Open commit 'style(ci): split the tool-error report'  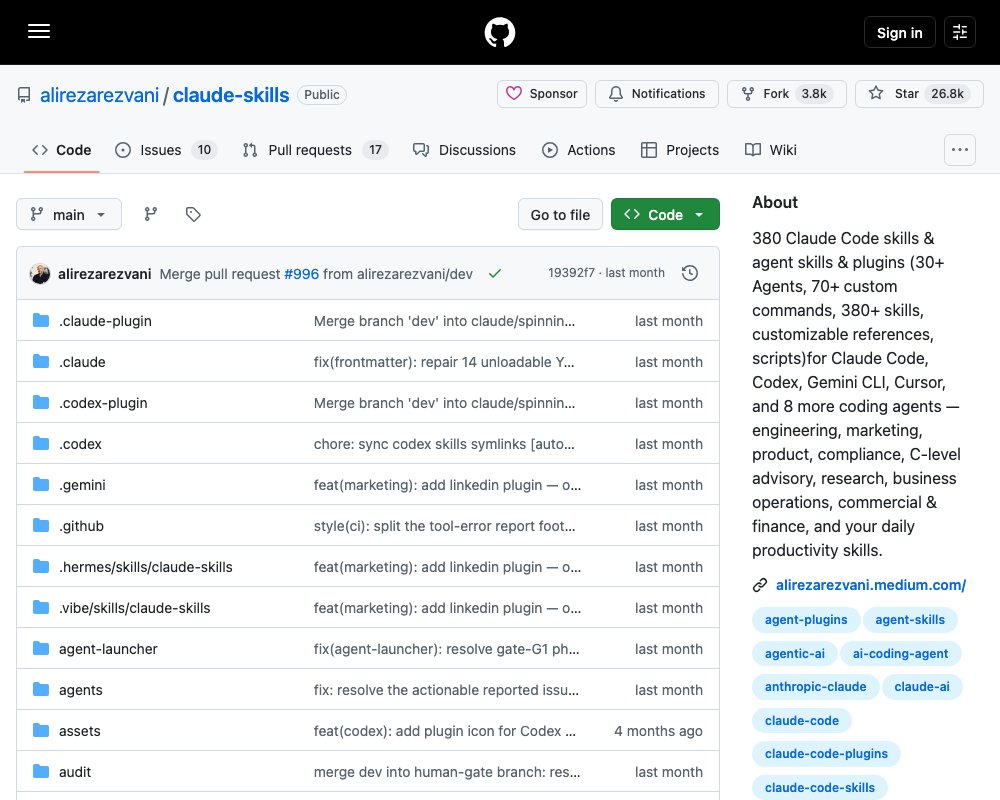[x=445, y=526]
